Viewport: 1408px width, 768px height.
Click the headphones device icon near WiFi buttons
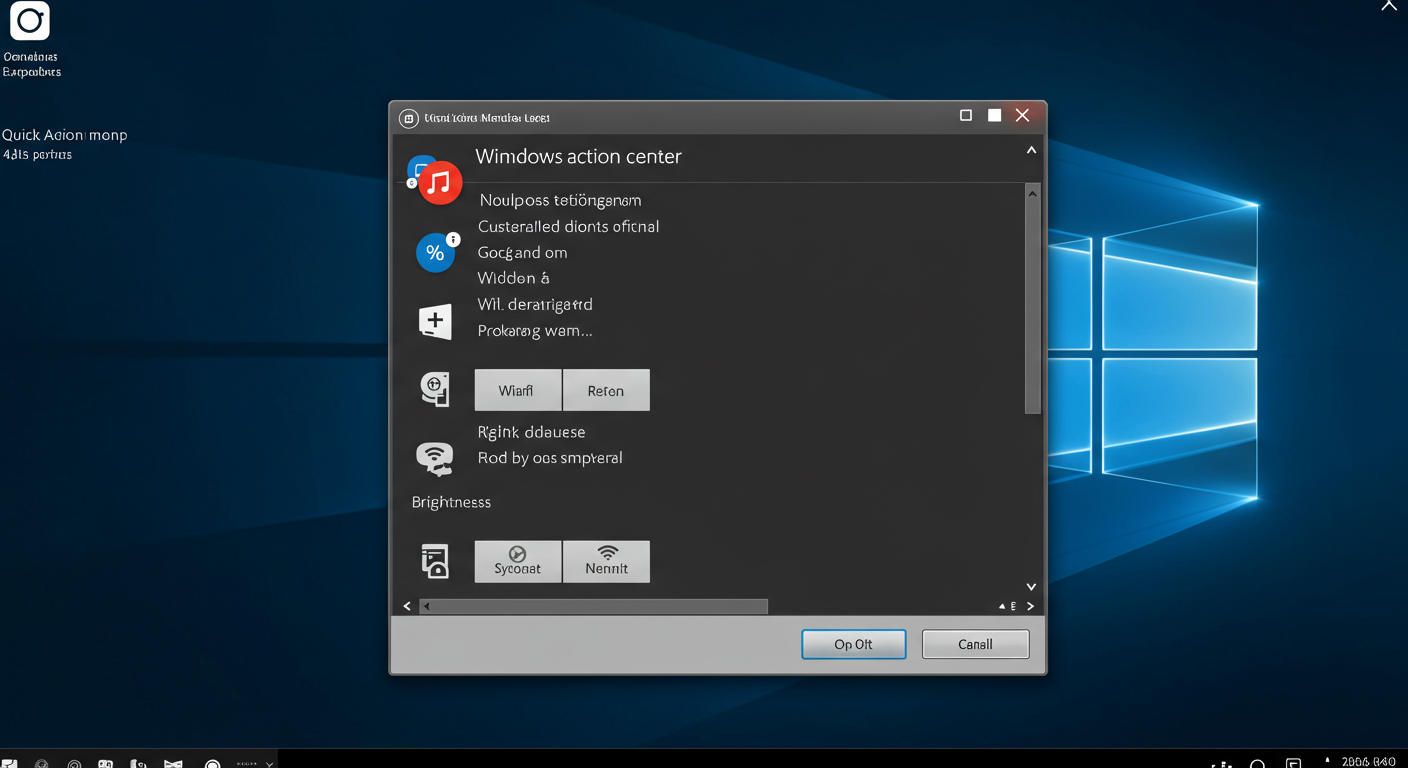point(434,389)
